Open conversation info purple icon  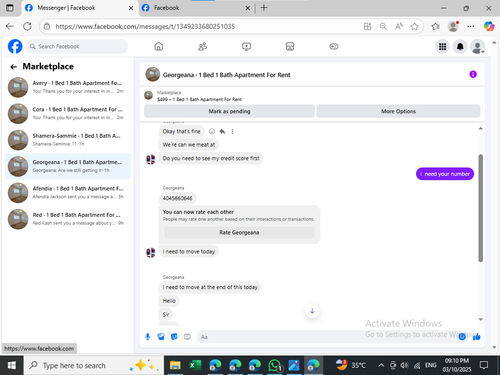coord(473,74)
